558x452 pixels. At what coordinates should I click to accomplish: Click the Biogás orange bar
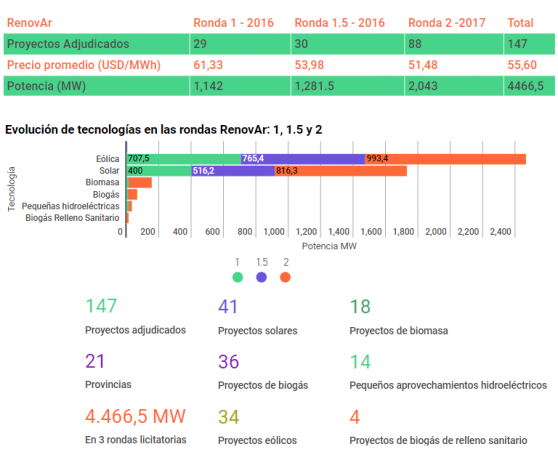(132, 194)
